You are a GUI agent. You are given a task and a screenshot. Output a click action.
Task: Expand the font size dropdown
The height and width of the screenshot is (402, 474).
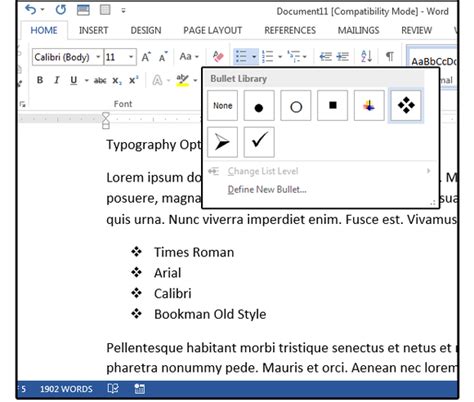131,57
